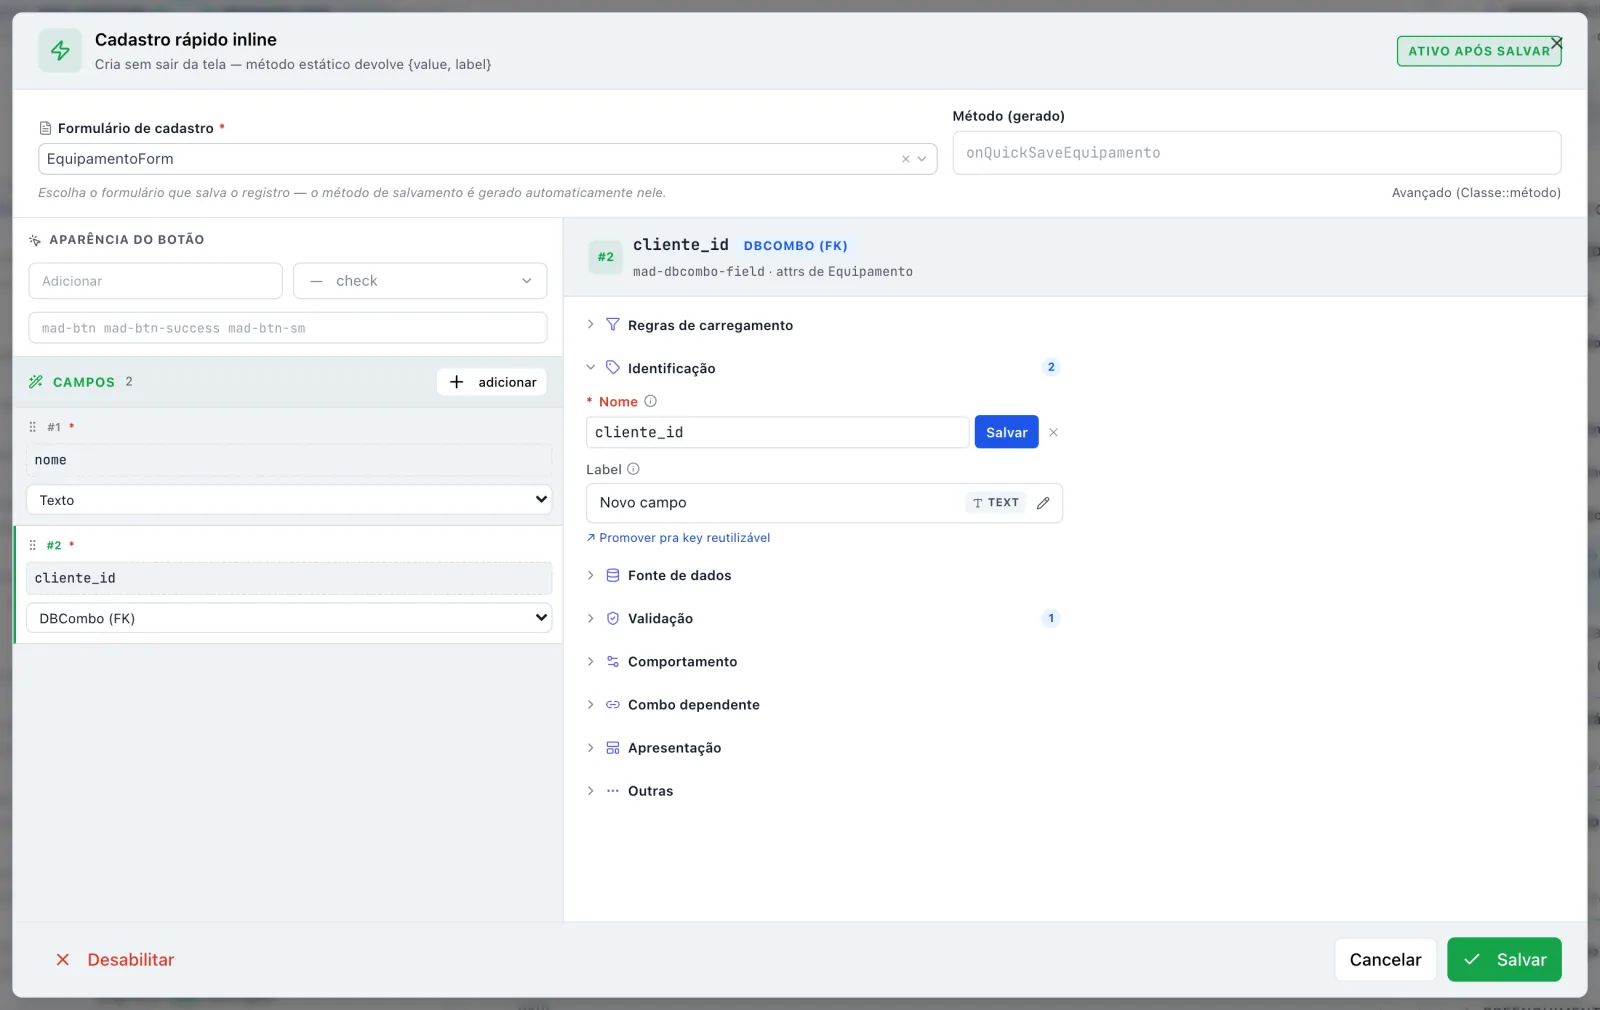Click the wand icon beside CAMPOS
This screenshot has width=1600, height=1010.
pos(36,382)
